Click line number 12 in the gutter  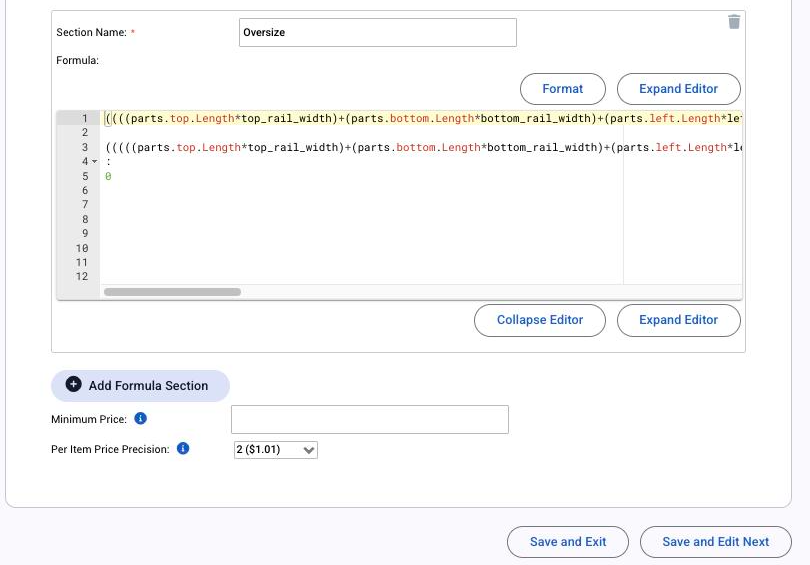82,276
